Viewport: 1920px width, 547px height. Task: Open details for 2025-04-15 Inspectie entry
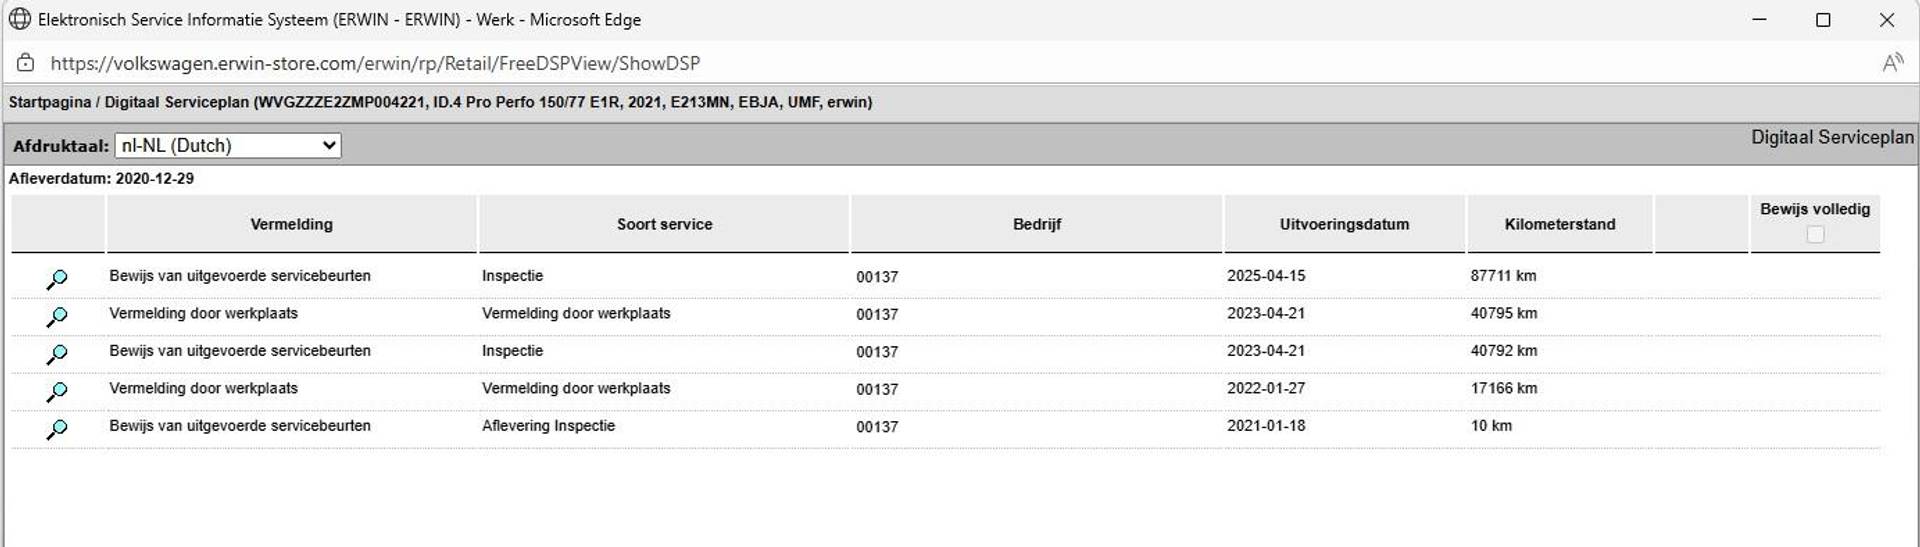(x=57, y=279)
